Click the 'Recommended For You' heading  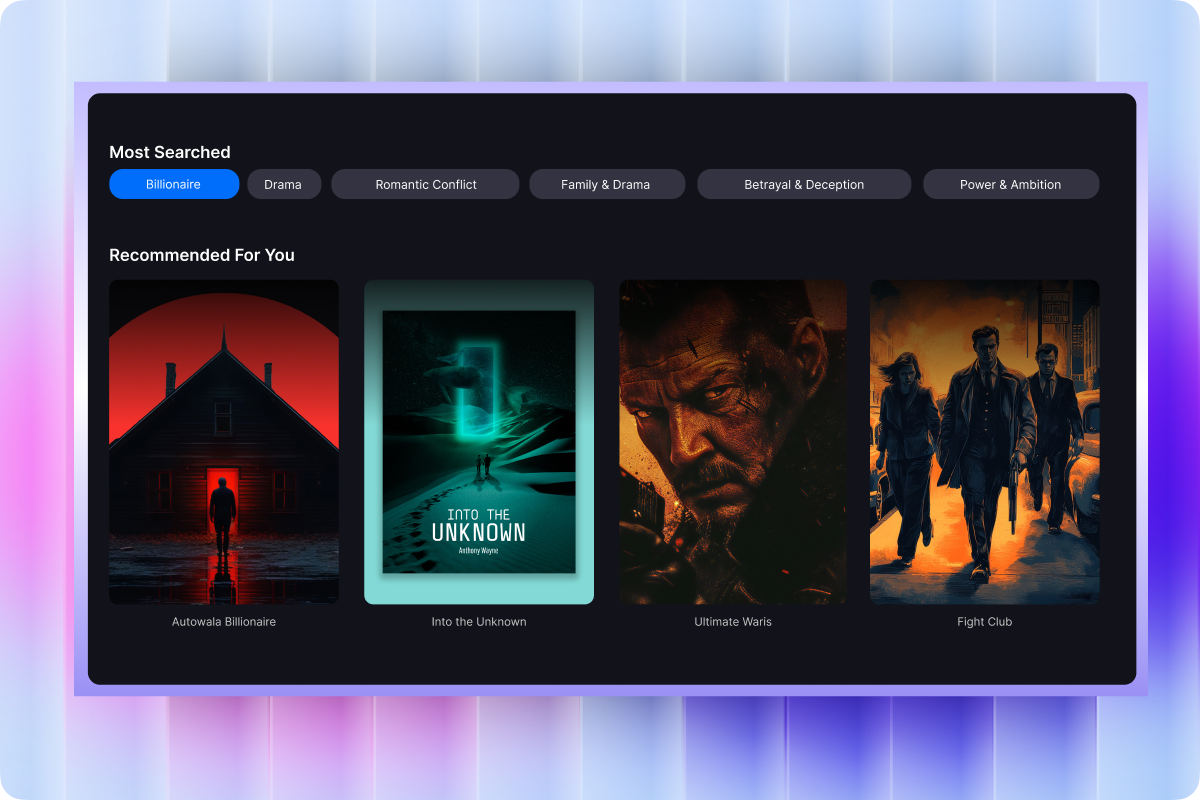coord(202,255)
